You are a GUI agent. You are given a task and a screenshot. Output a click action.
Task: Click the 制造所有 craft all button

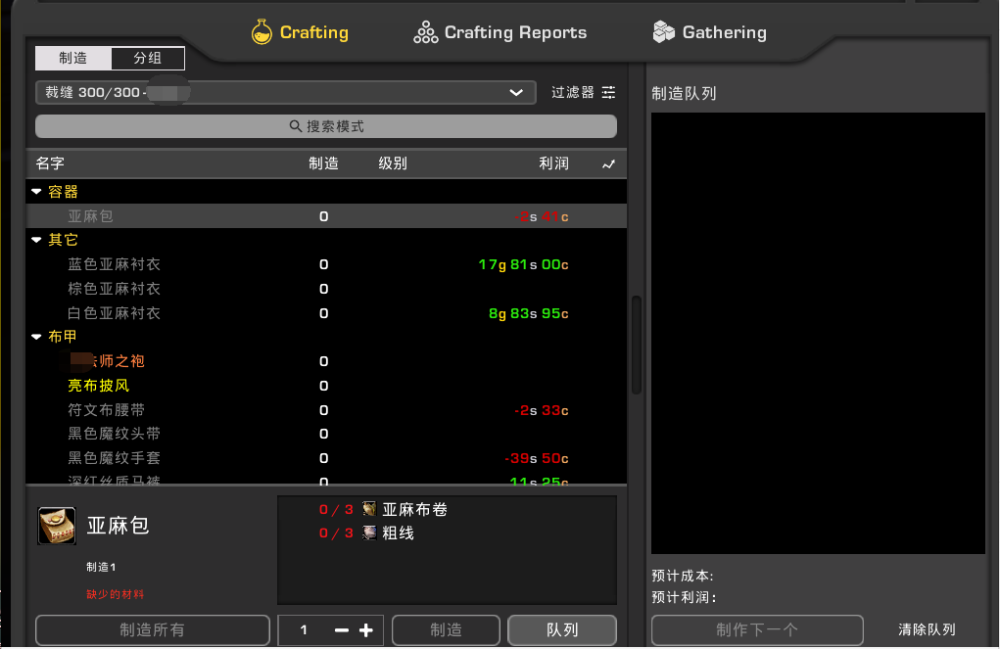(152, 630)
